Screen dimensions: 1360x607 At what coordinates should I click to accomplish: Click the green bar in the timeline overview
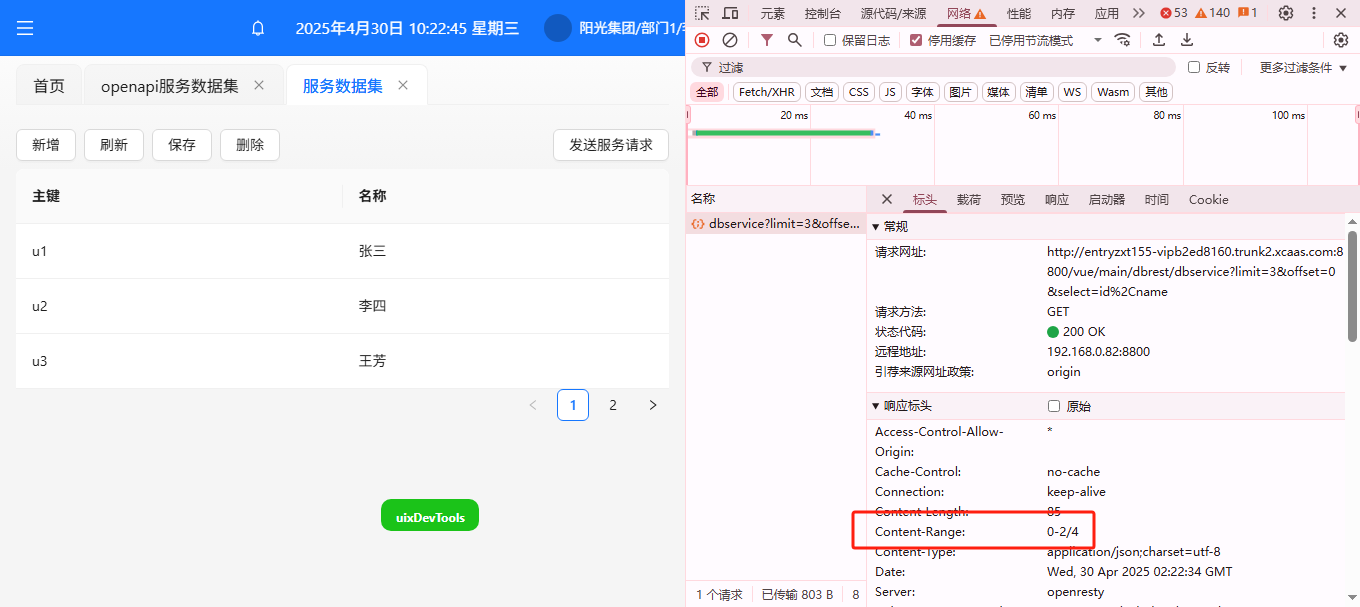click(x=784, y=132)
